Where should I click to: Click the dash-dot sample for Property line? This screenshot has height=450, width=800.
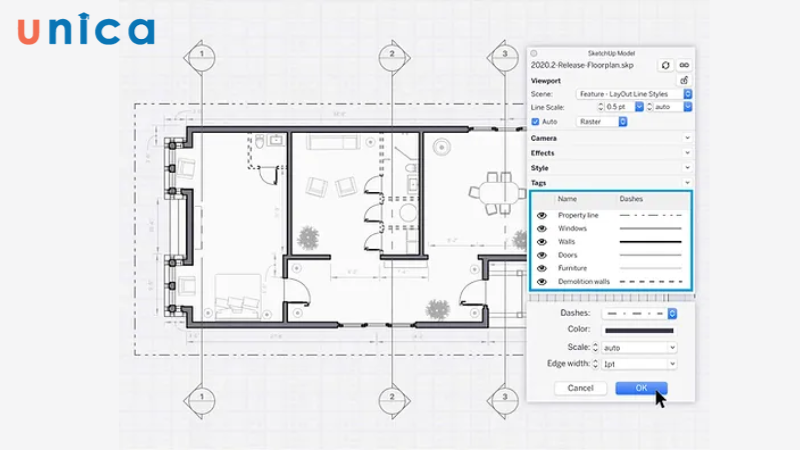(x=651, y=215)
